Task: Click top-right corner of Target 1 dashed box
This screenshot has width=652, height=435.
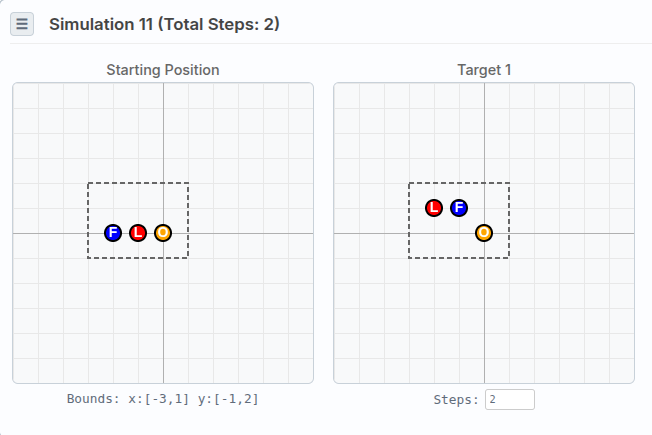Action: coord(509,183)
